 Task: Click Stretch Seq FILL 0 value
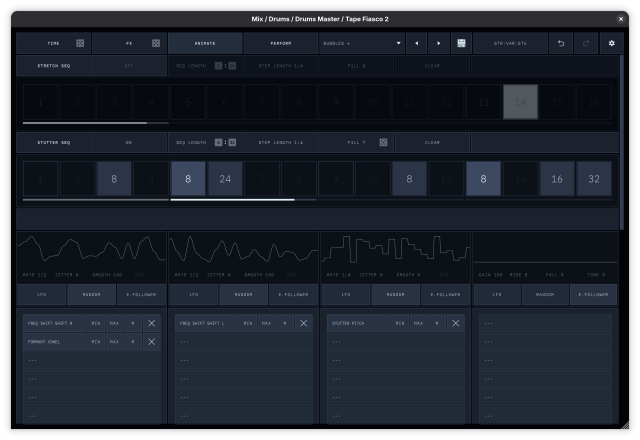click(356, 66)
